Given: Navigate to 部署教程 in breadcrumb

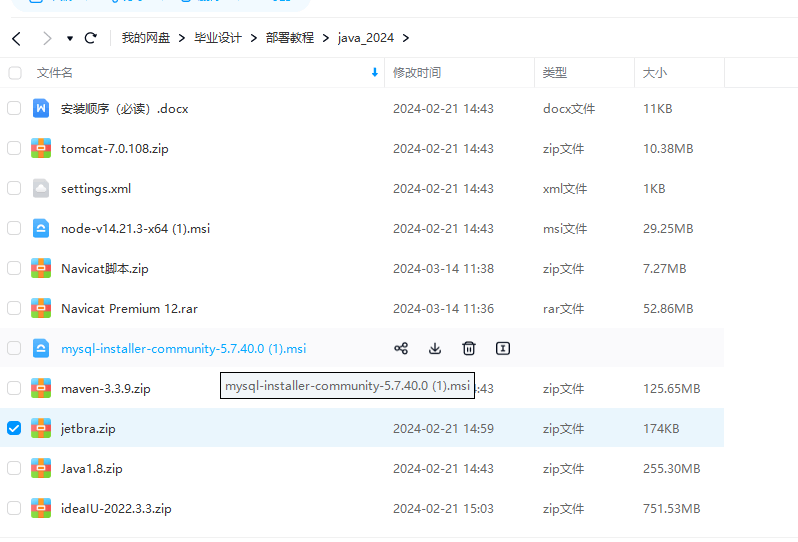Looking at the screenshot, I should click(x=290, y=38).
